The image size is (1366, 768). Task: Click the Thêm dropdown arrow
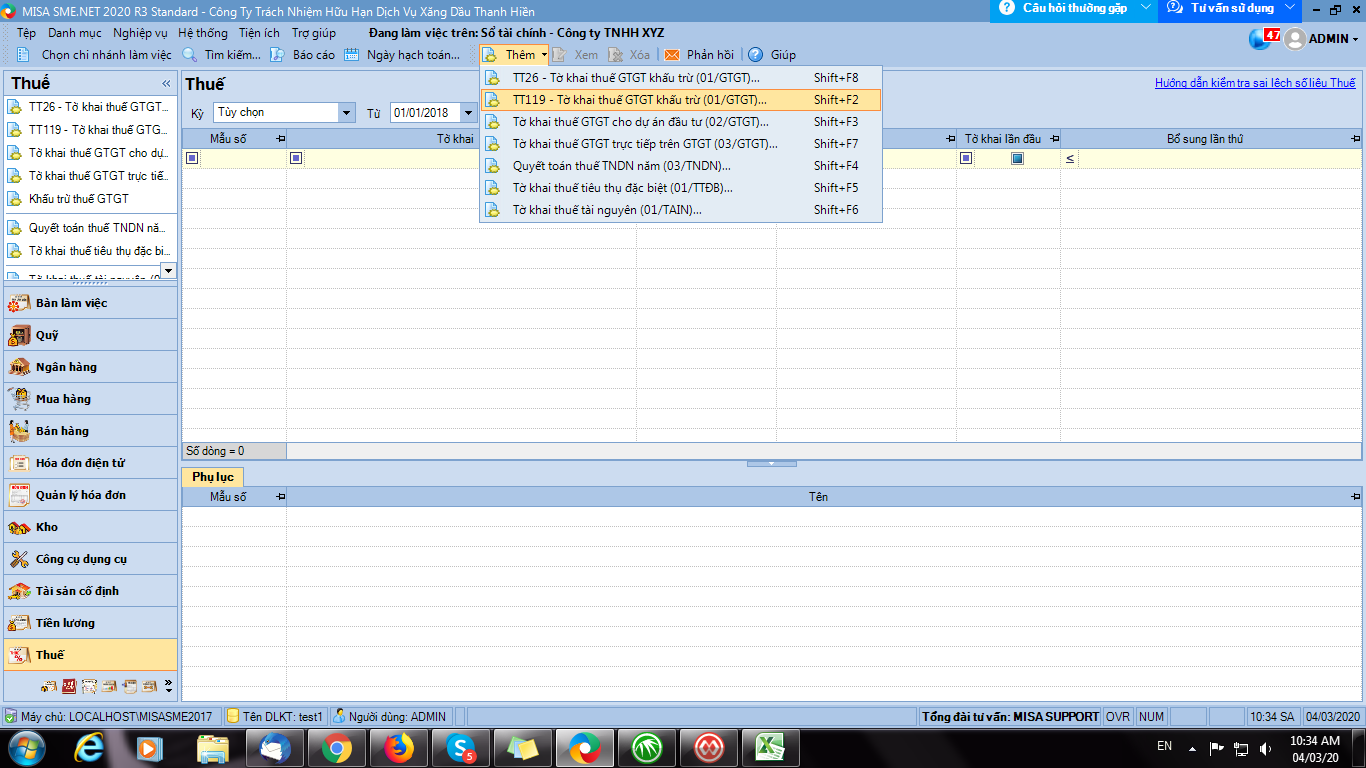(543, 55)
